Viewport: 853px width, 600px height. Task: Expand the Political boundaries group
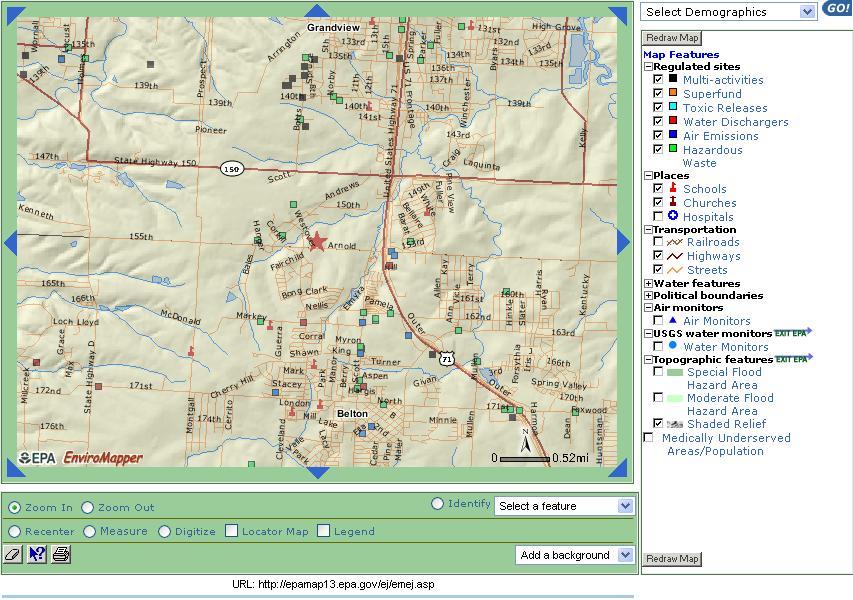(648, 296)
